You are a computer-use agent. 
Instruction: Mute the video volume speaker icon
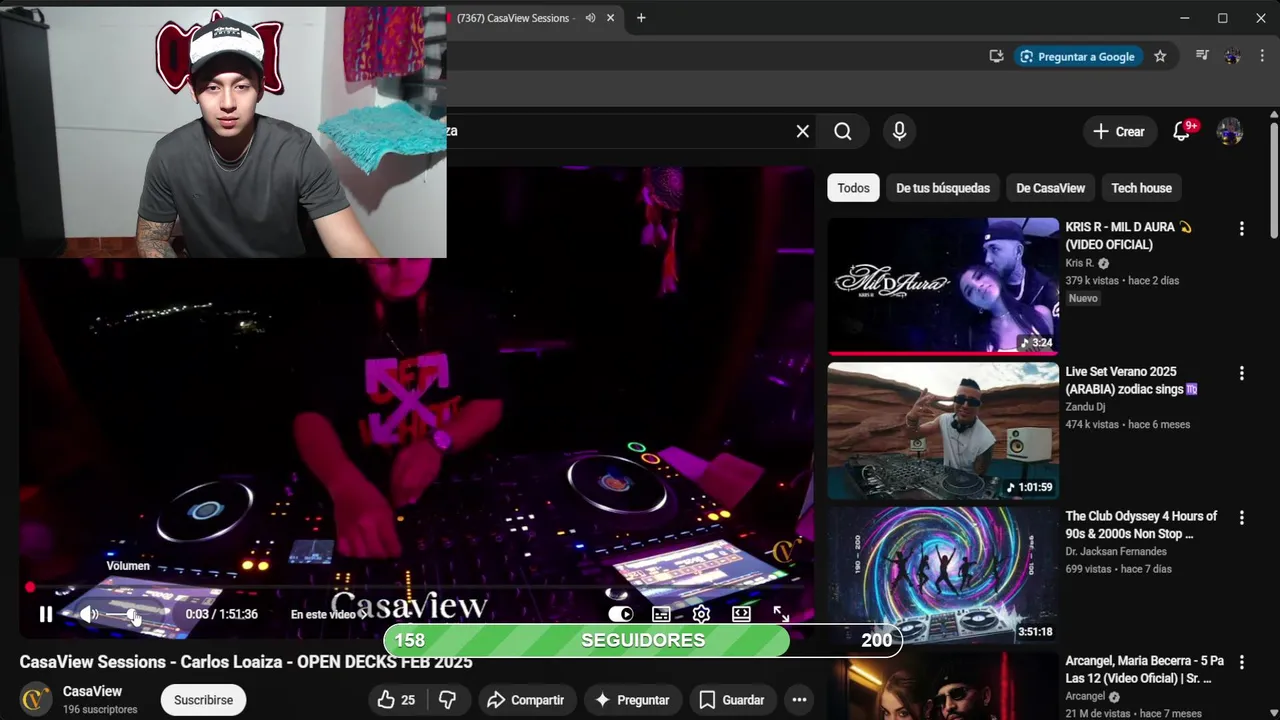(89, 615)
